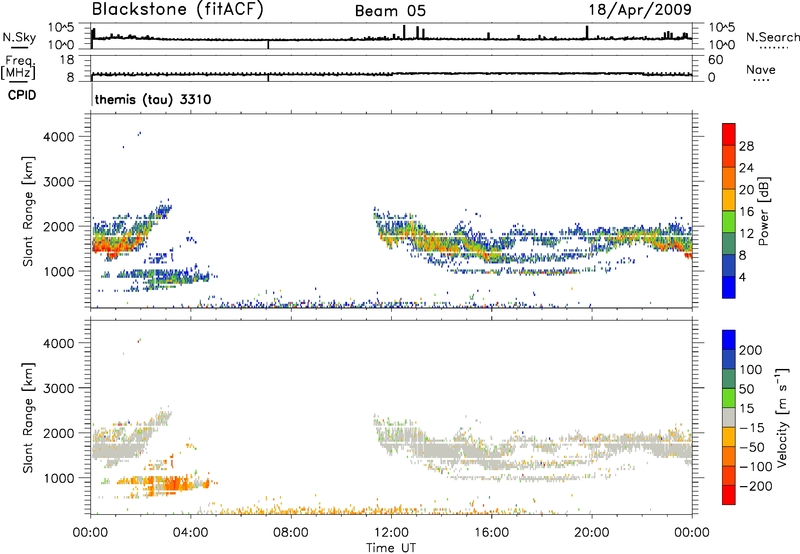800x554 pixels.
Task: Click the '3000' tick on the velocity panel axis
Action: [59, 388]
